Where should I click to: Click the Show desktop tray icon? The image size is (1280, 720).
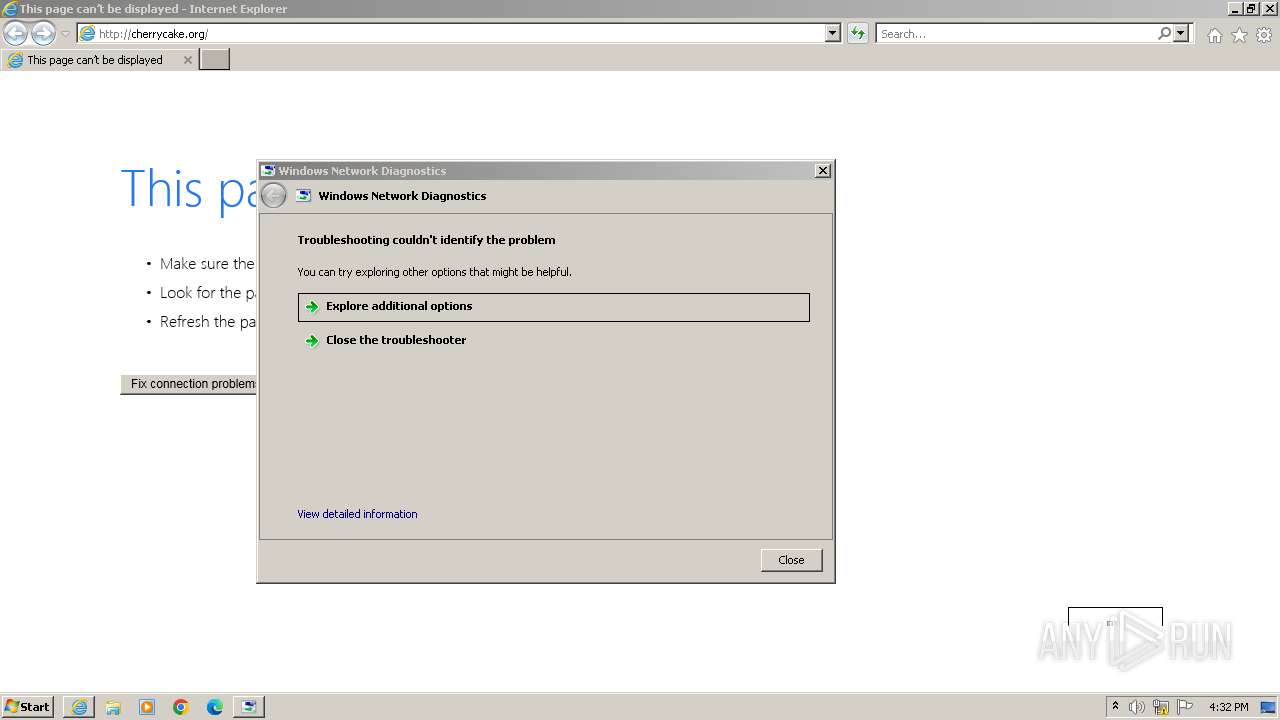pyautogui.click(x=1268, y=707)
